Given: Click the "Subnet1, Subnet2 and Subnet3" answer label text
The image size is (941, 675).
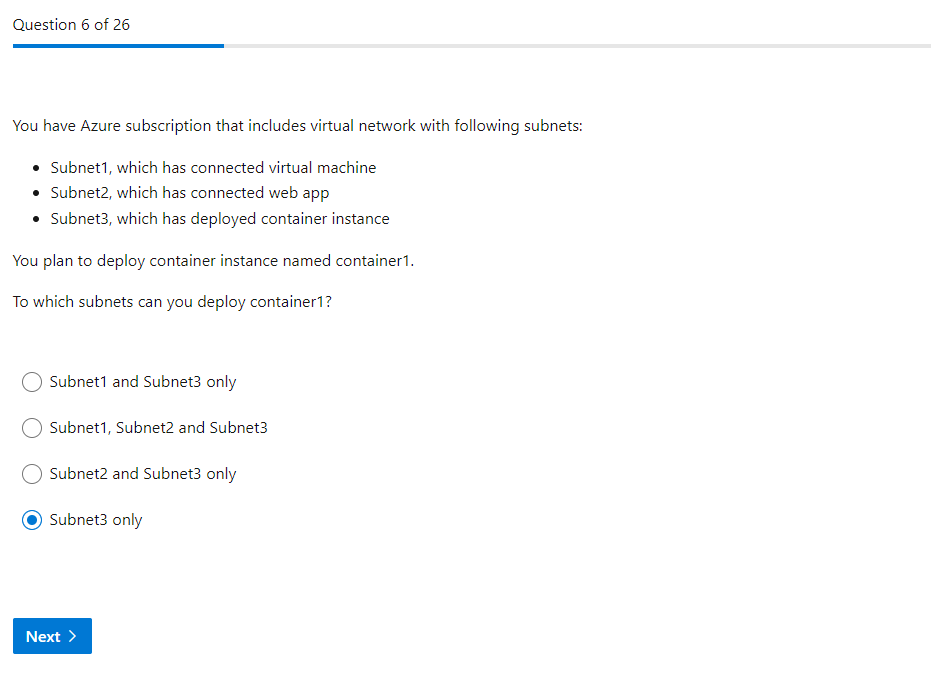Looking at the screenshot, I should (x=158, y=428).
